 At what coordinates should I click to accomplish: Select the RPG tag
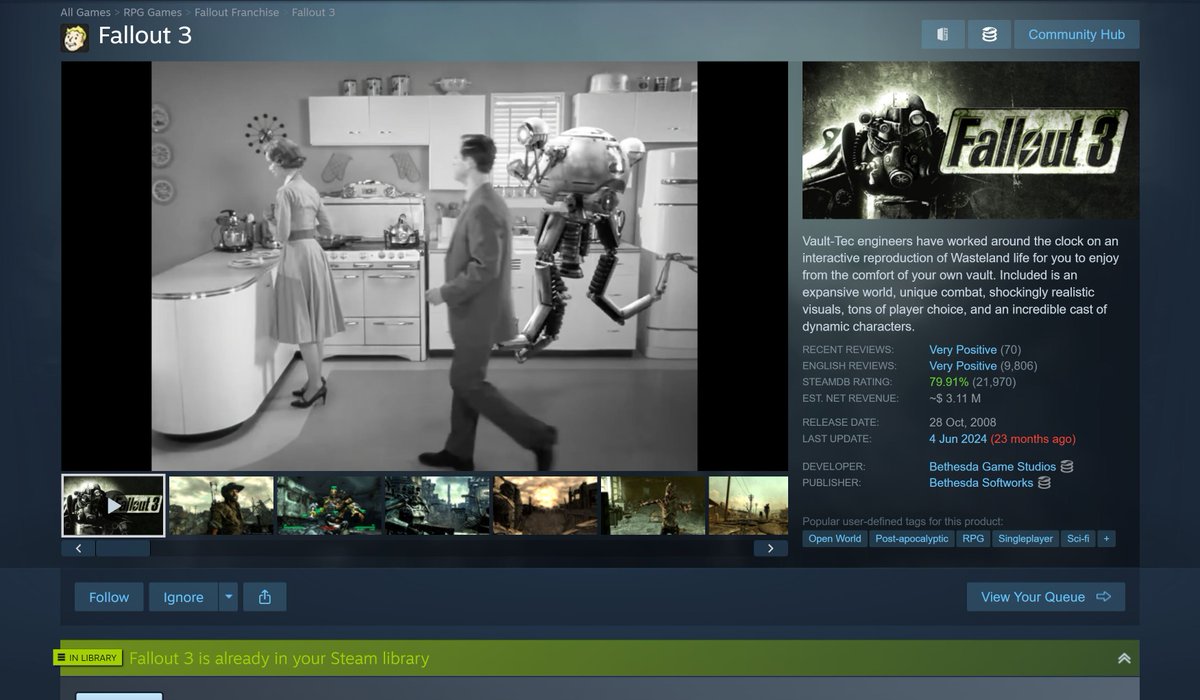(x=973, y=539)
